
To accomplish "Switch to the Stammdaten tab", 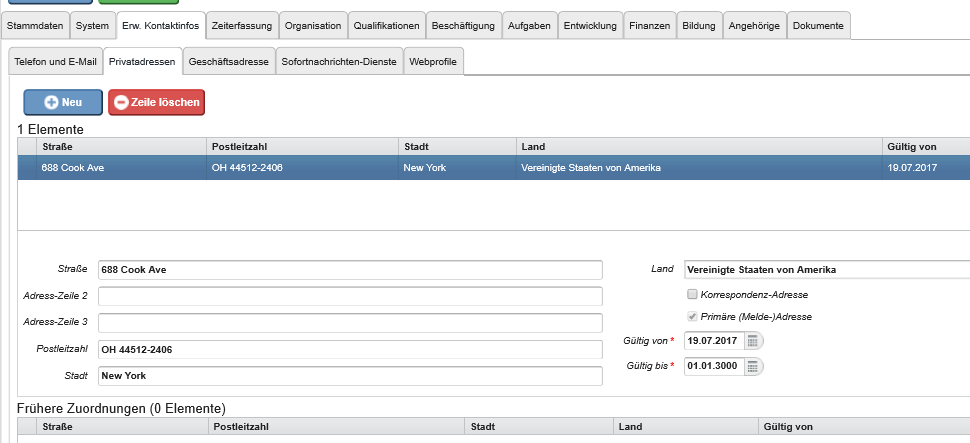I will tap(35, 25).
